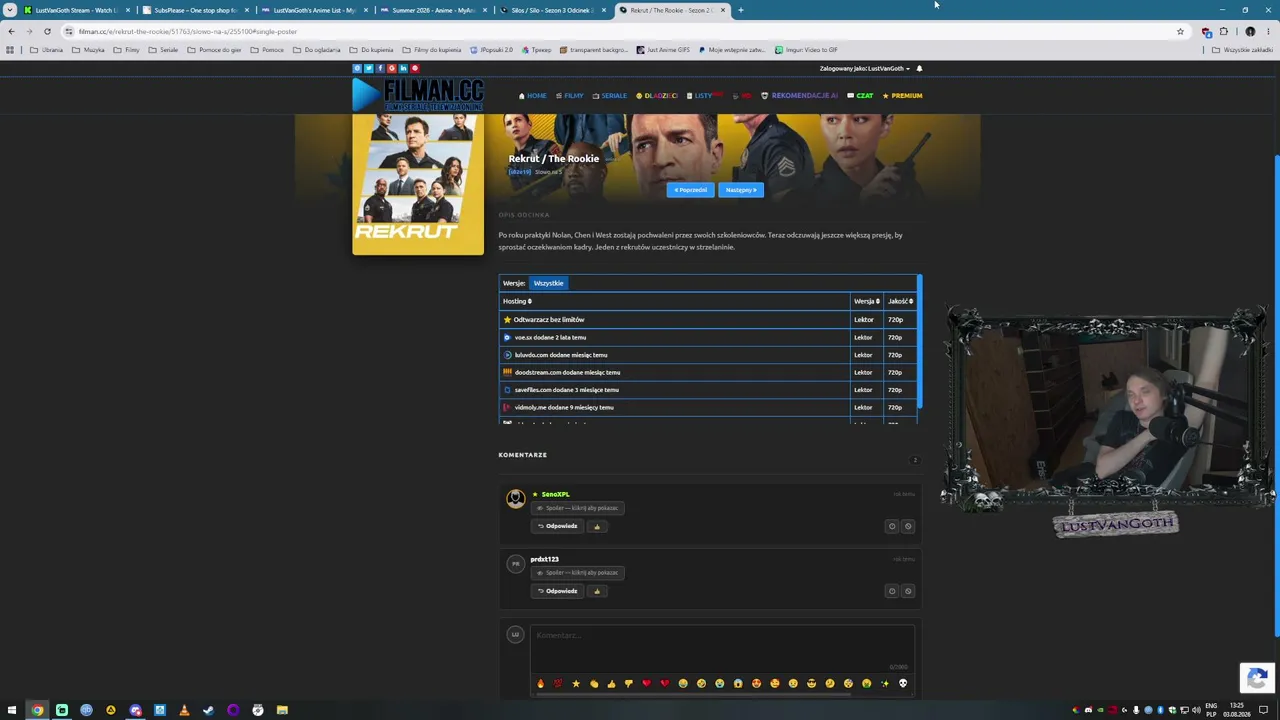The width and height of the screenshot is (1280, 720).
Task: Open the HOME menu item
Action: pos(533,96)
